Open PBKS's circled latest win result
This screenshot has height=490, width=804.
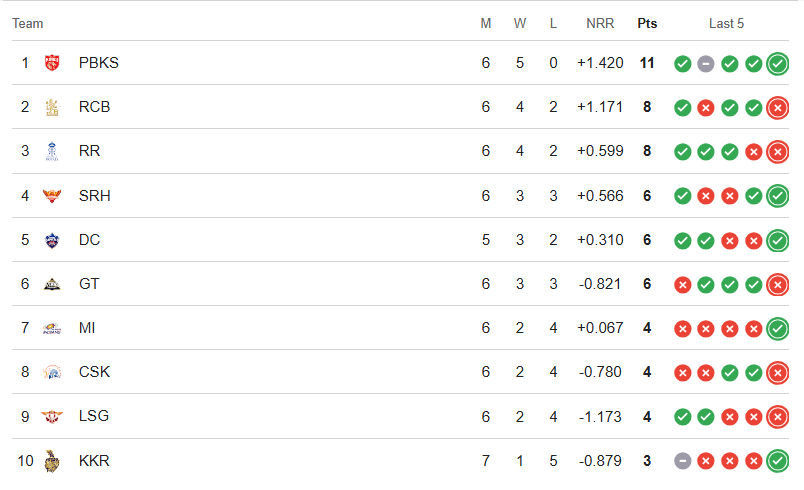[x=777, y=64]
